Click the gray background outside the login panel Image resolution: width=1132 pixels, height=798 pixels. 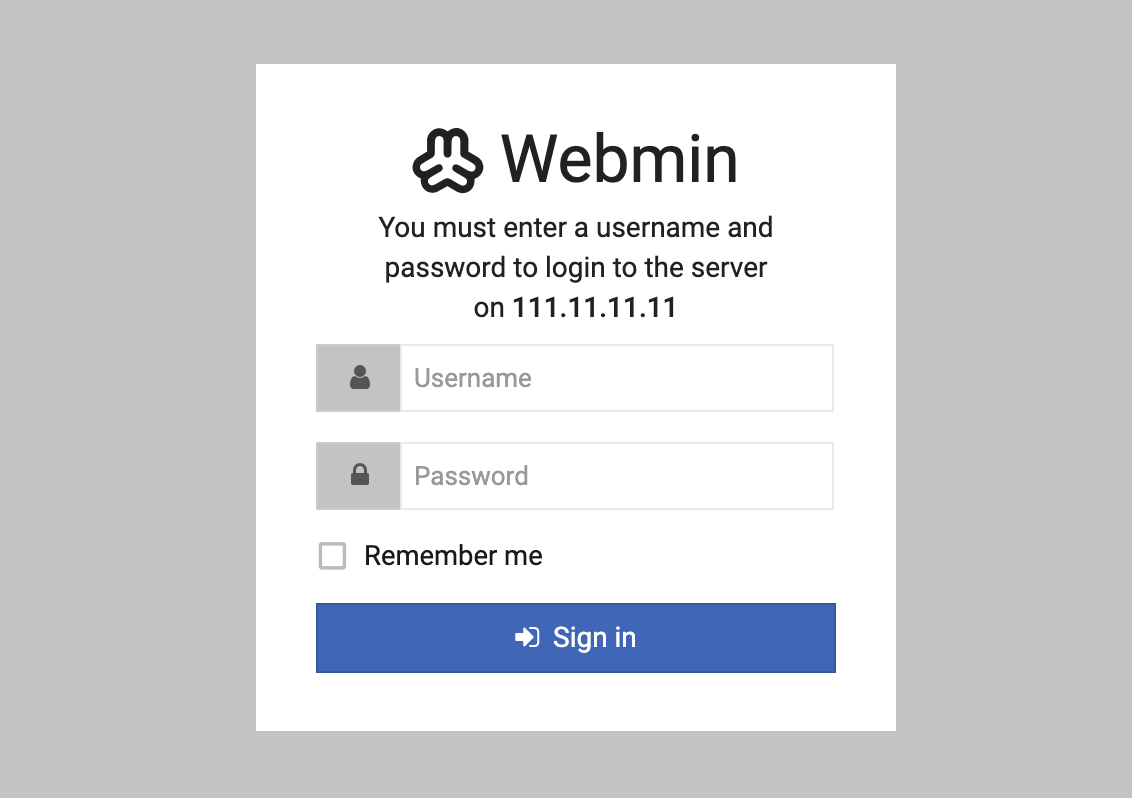120,400
